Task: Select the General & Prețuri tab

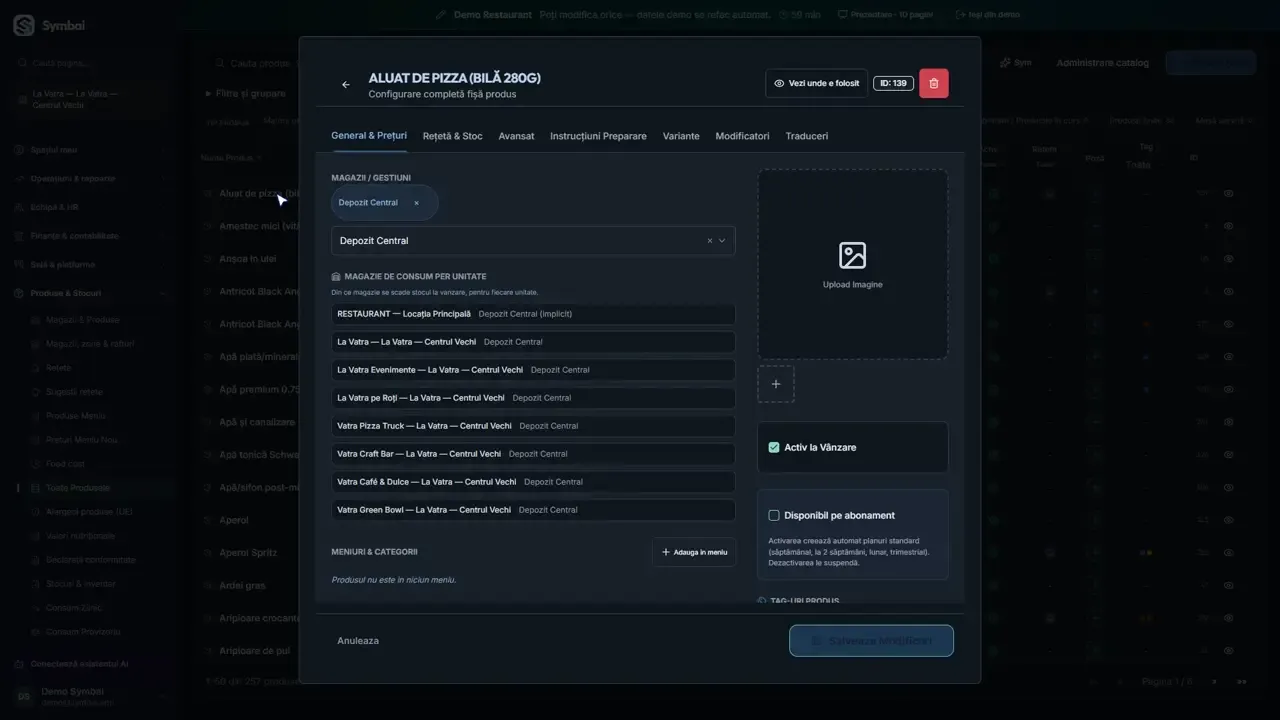Action: [369, 135]
